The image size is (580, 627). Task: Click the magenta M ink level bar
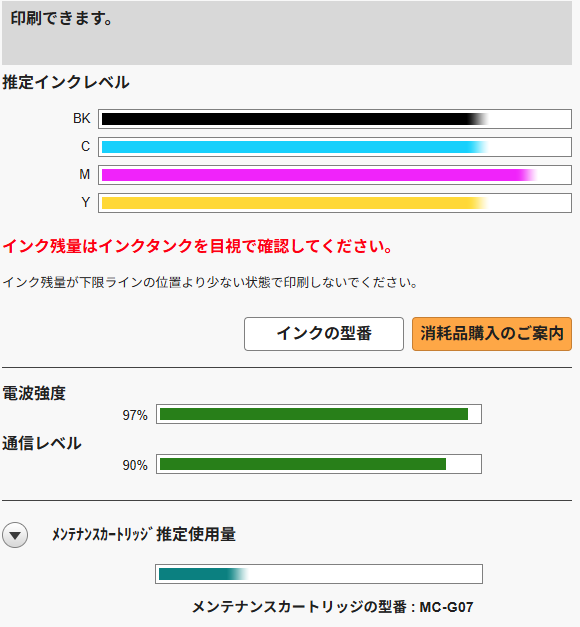point(335,175)
